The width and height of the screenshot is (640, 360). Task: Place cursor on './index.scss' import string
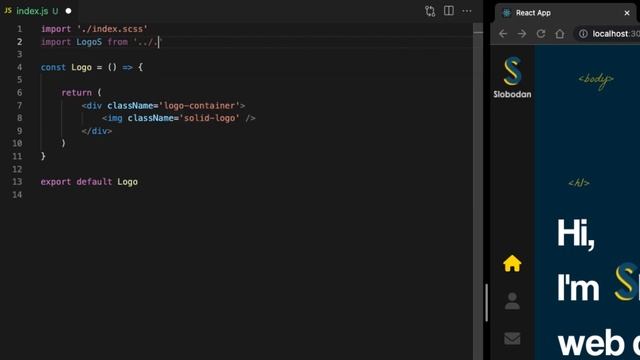point(112,29)
